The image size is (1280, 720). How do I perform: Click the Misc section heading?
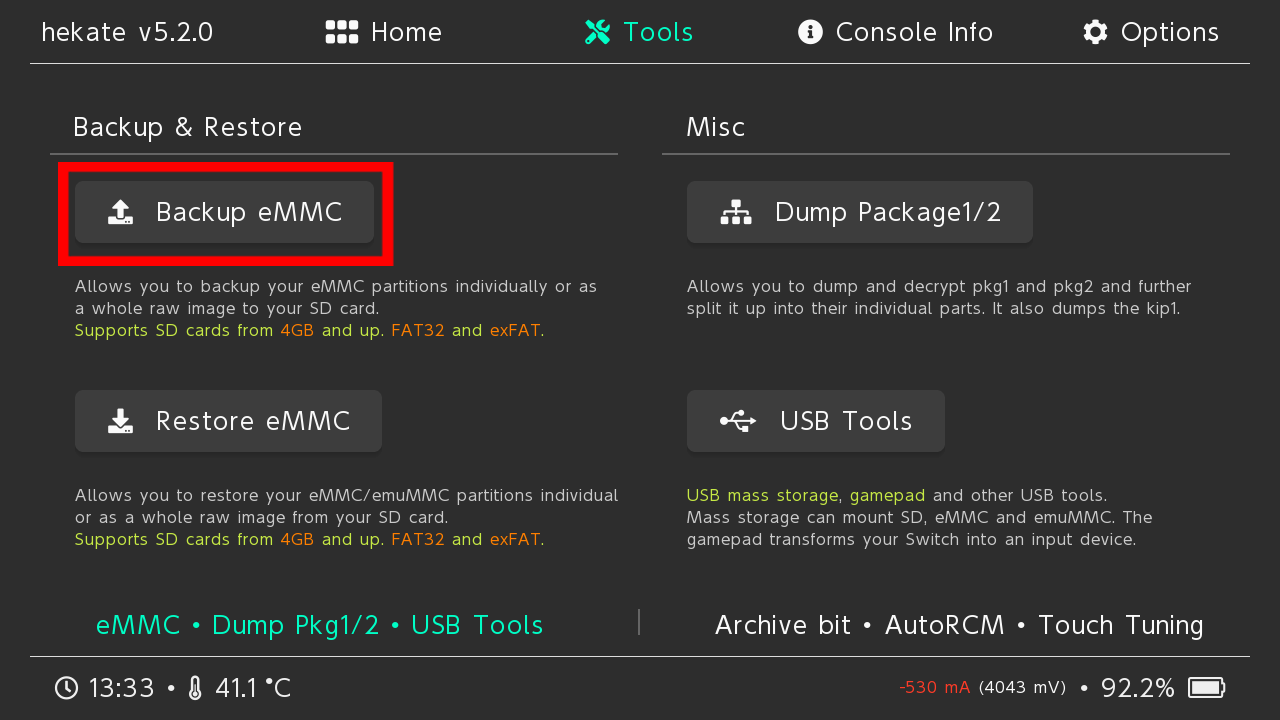coord(716,128)
